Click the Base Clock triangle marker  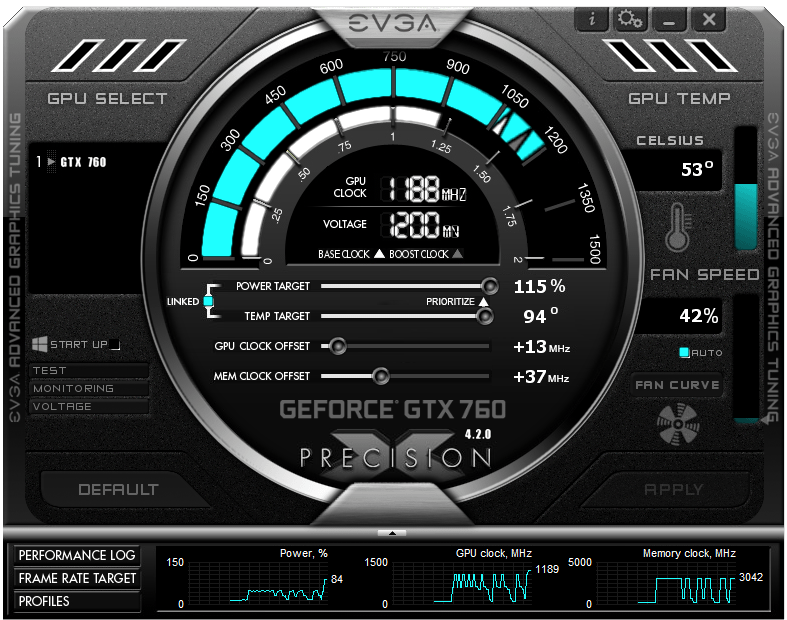pos(379,254)
